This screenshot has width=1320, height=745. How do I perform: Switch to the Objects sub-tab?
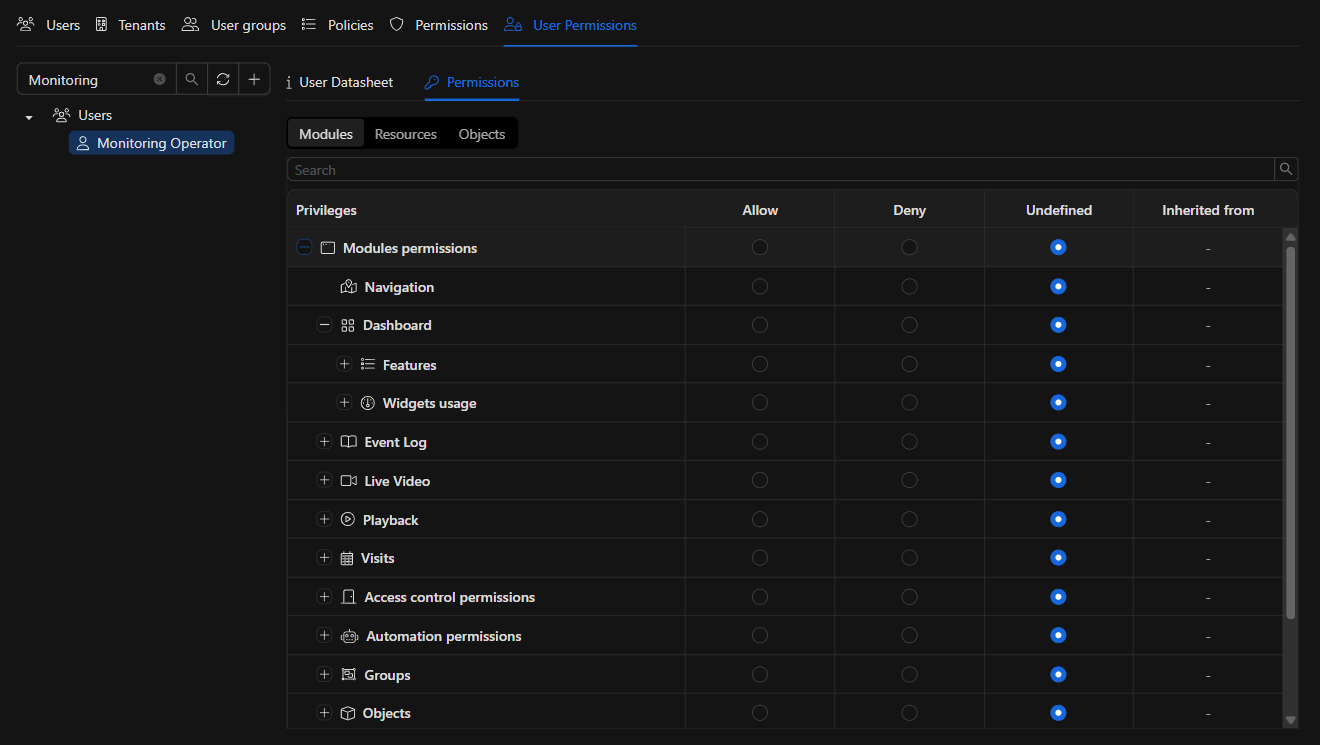click(x=482, y=134)
